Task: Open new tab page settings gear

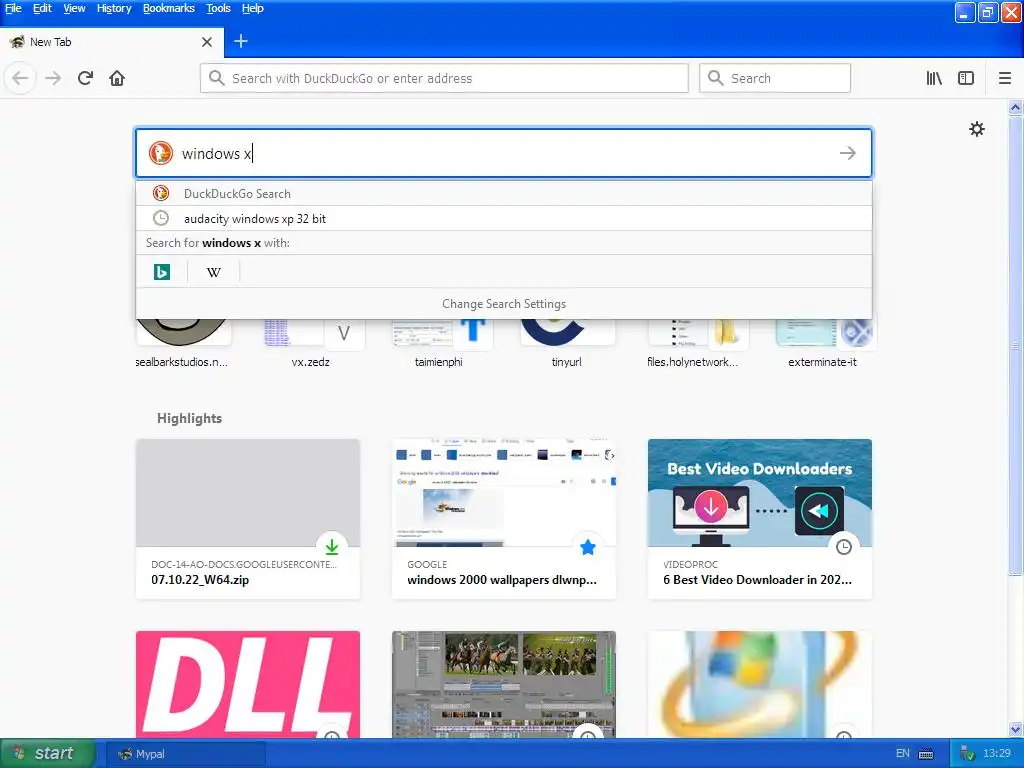Action: [976, 129]
